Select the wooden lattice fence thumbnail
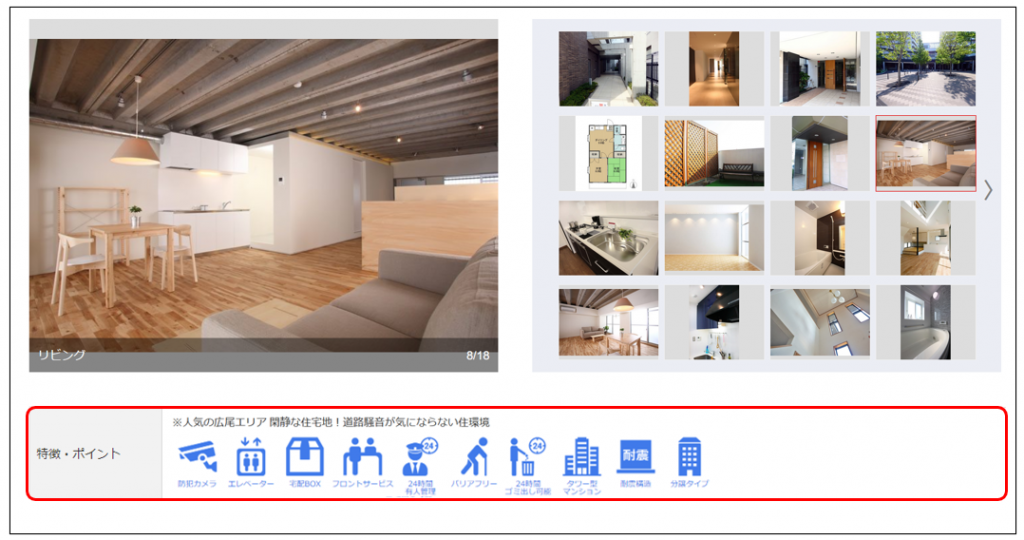 [714, 153]
